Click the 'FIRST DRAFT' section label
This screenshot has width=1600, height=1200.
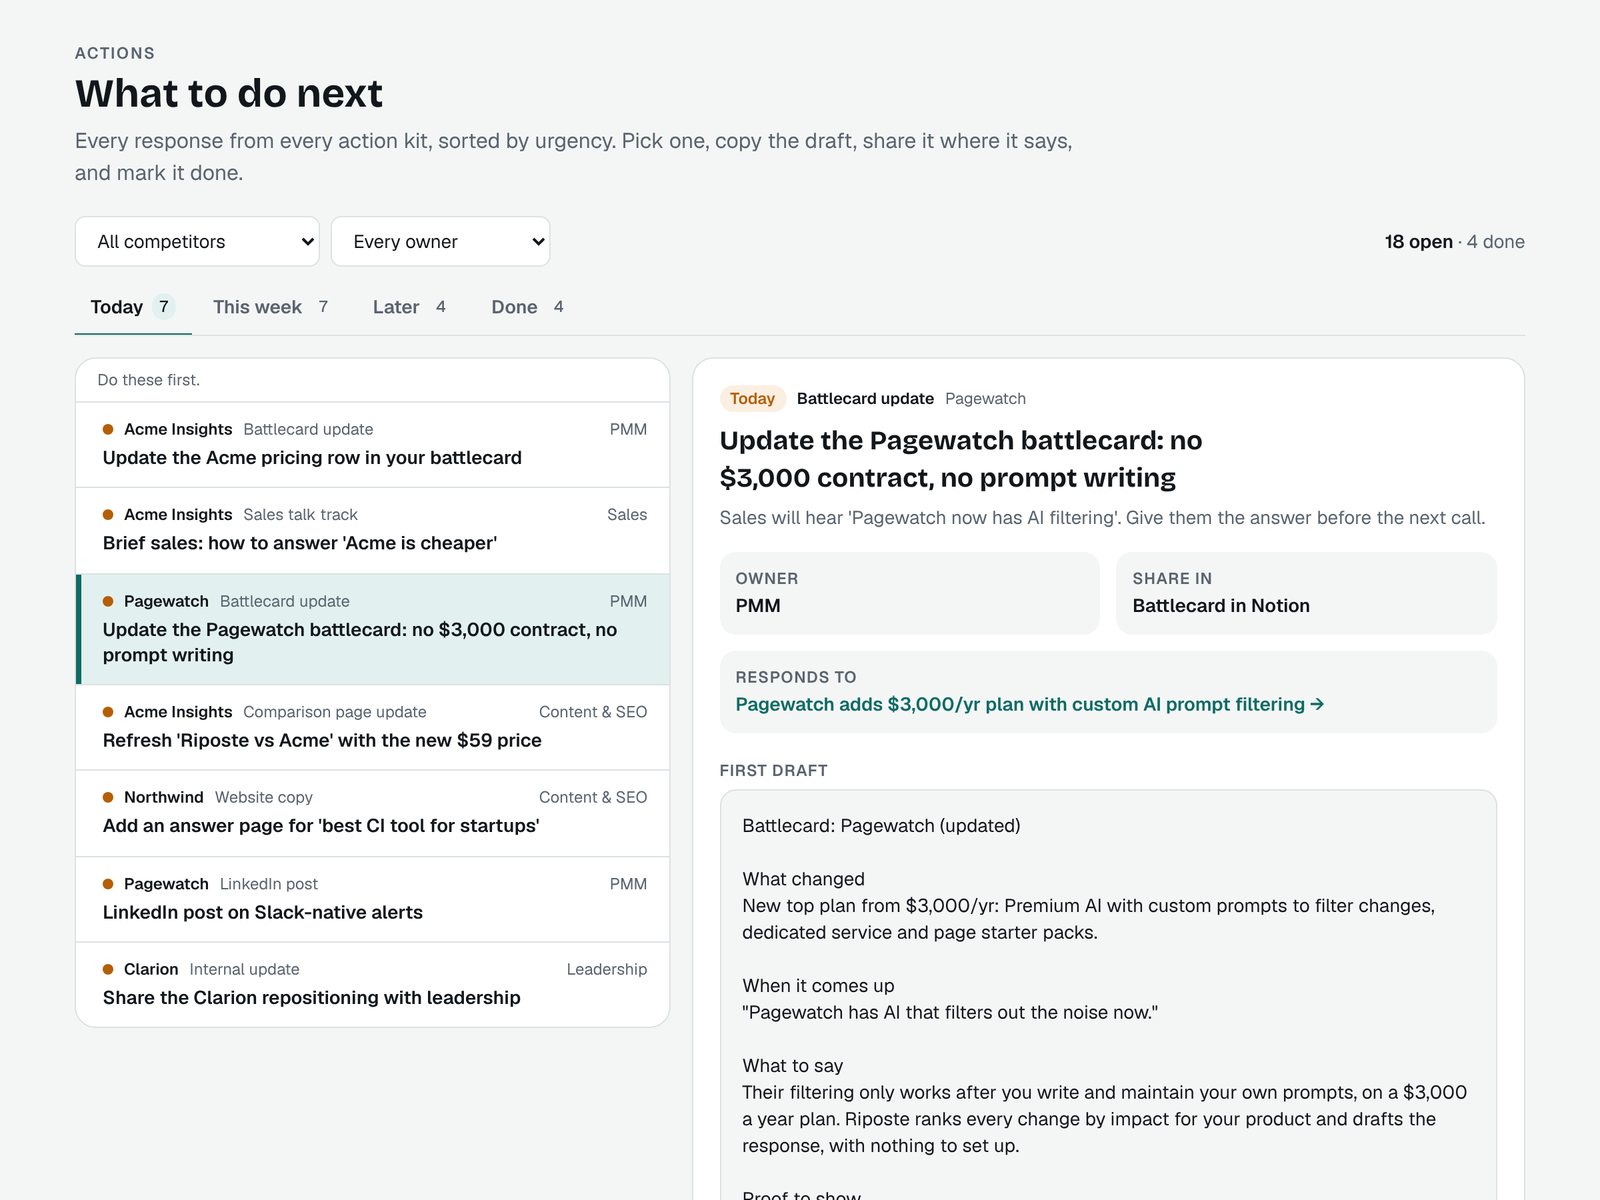(x=773, y=771)
